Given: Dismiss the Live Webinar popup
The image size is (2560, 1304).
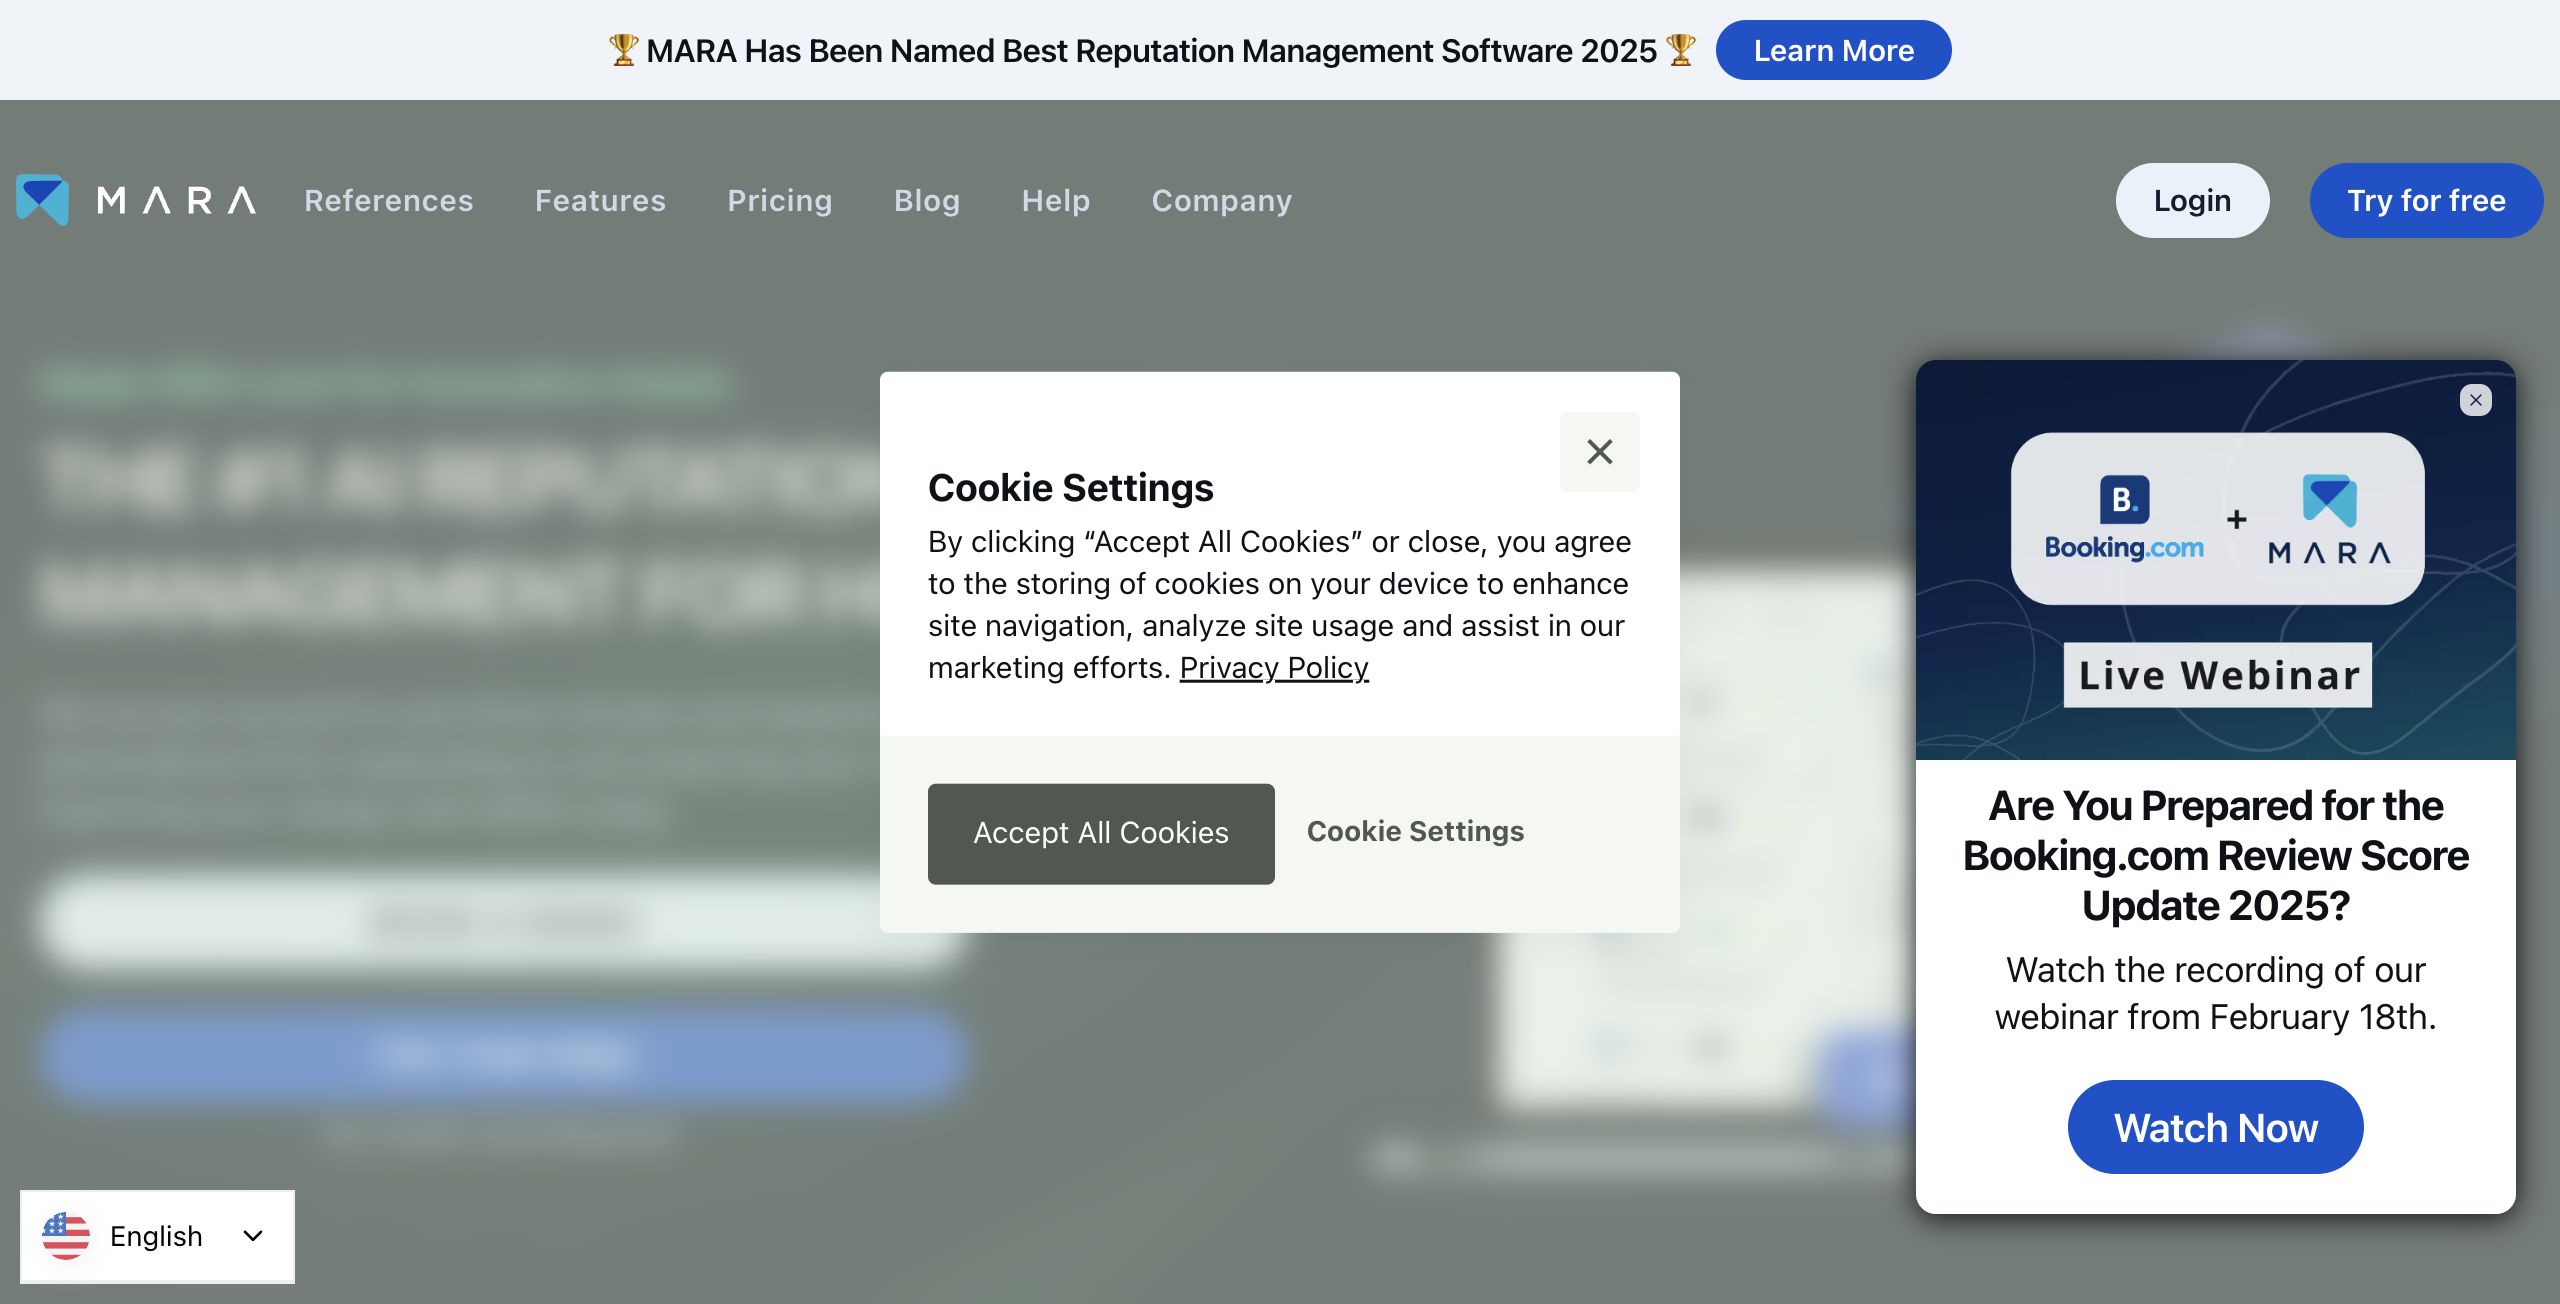Looking at the screenshot, I should point(2475,400).
